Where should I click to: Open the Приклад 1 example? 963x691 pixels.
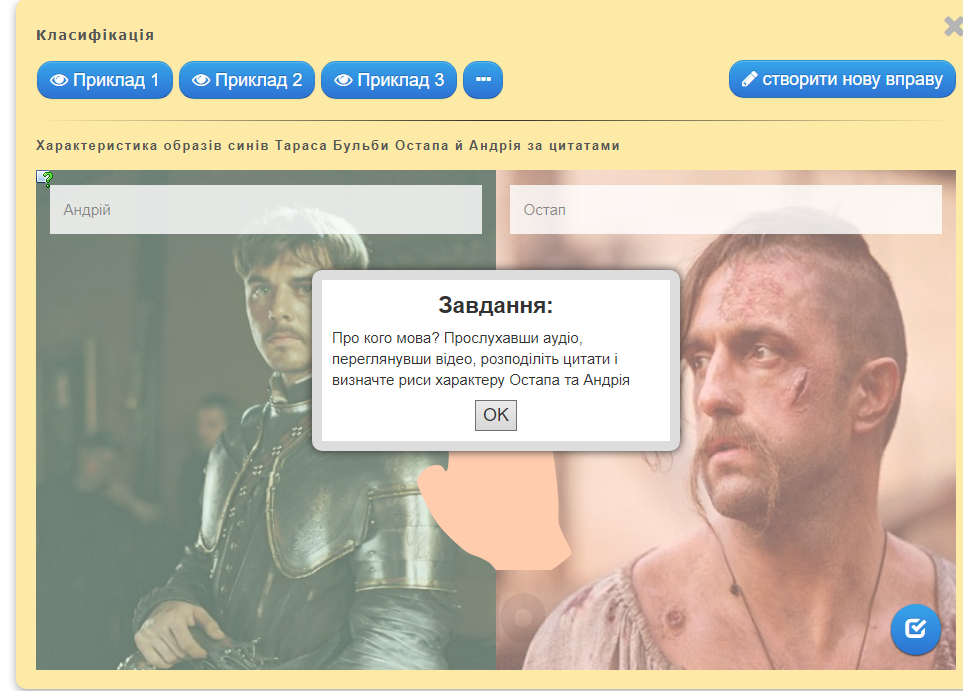tap(104, 80)
